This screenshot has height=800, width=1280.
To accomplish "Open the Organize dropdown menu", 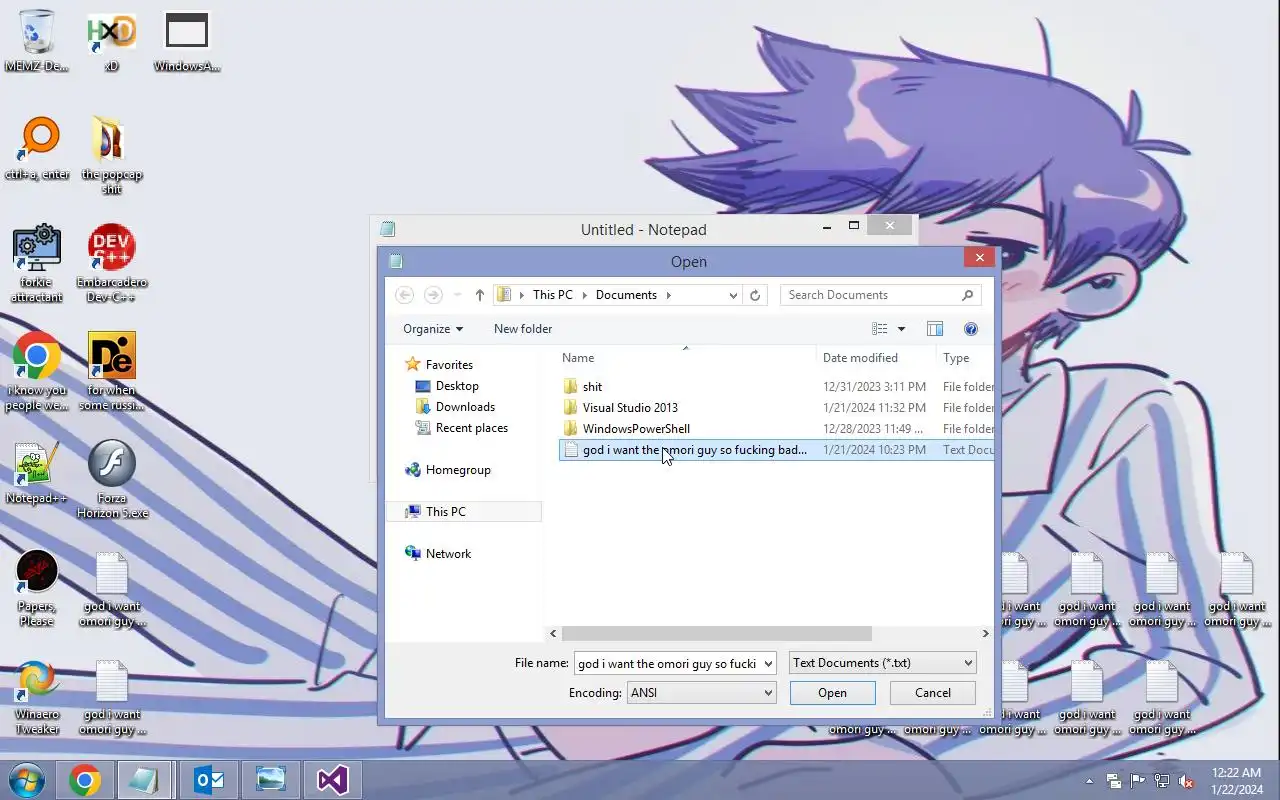I will (433, 329).
